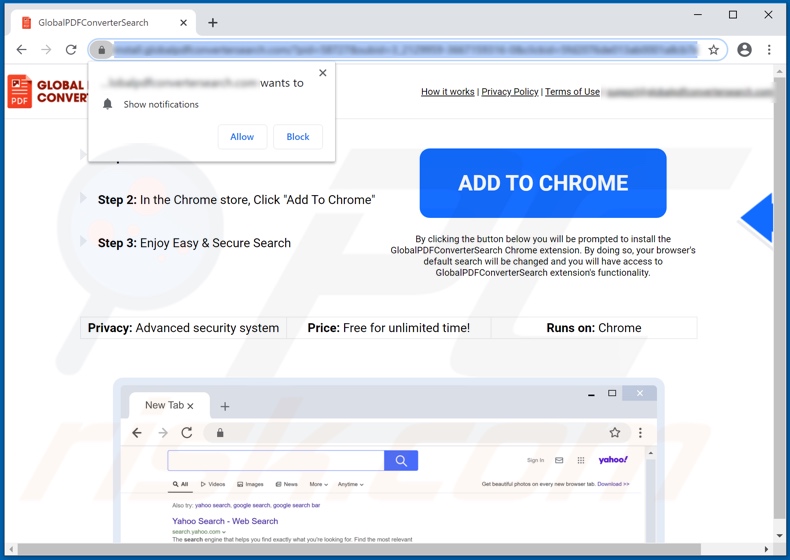Close the GlobalPDFConverterSearch tab
The image size is (790, 560).
(x=183, y=23)
